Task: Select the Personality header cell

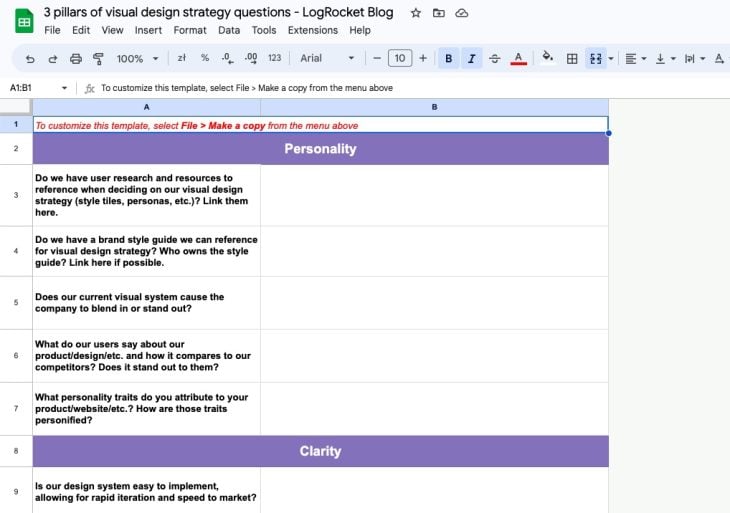Action: (x=320, y=148)
